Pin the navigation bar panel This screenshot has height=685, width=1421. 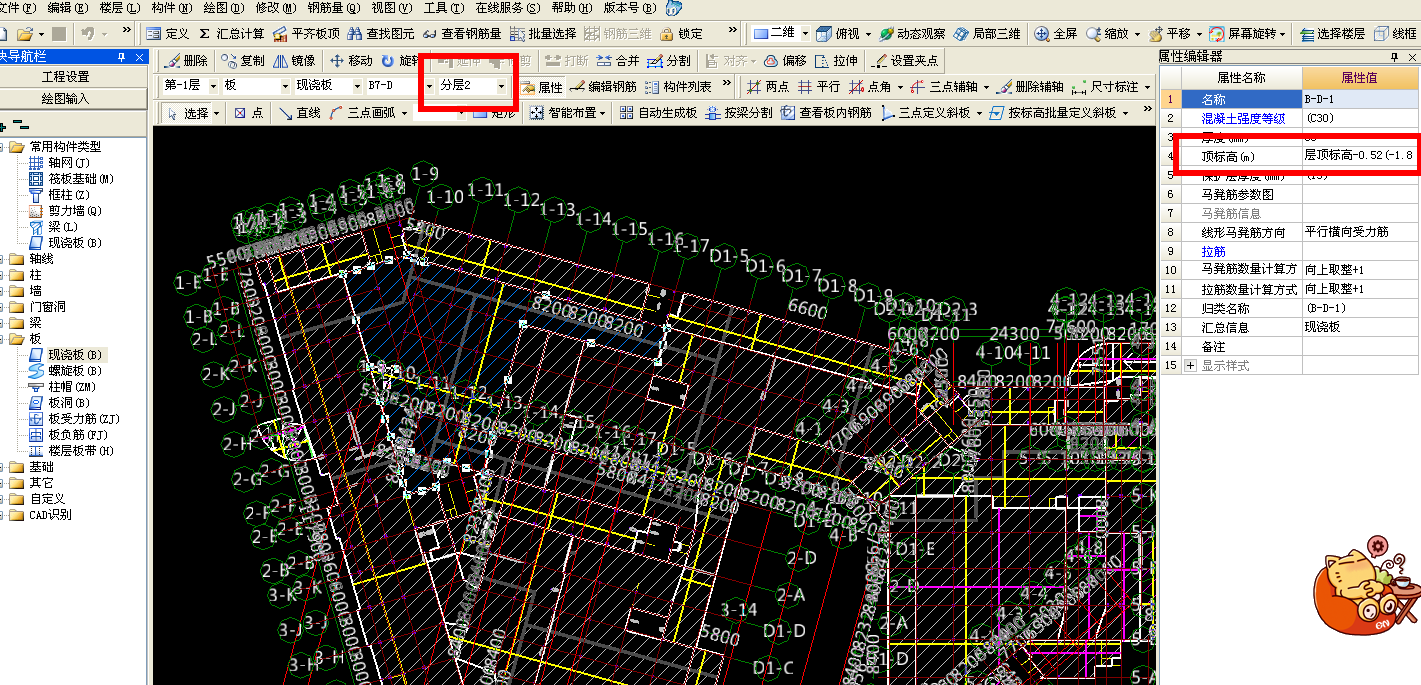coord(123,57)
